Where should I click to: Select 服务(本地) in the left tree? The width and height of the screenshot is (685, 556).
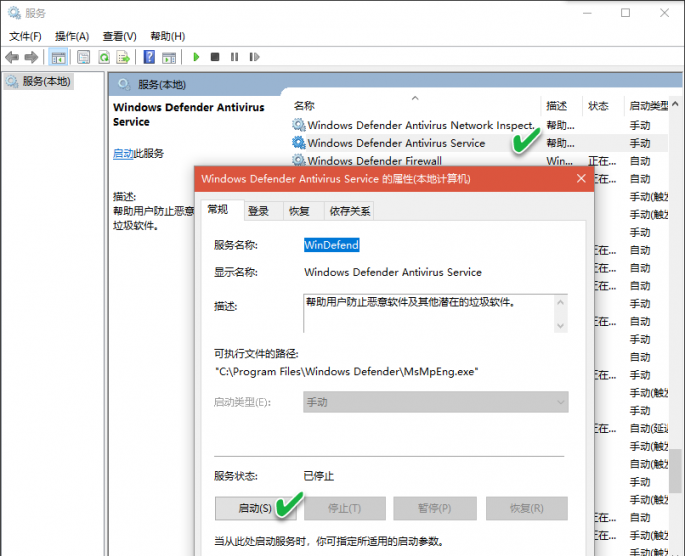46,81
